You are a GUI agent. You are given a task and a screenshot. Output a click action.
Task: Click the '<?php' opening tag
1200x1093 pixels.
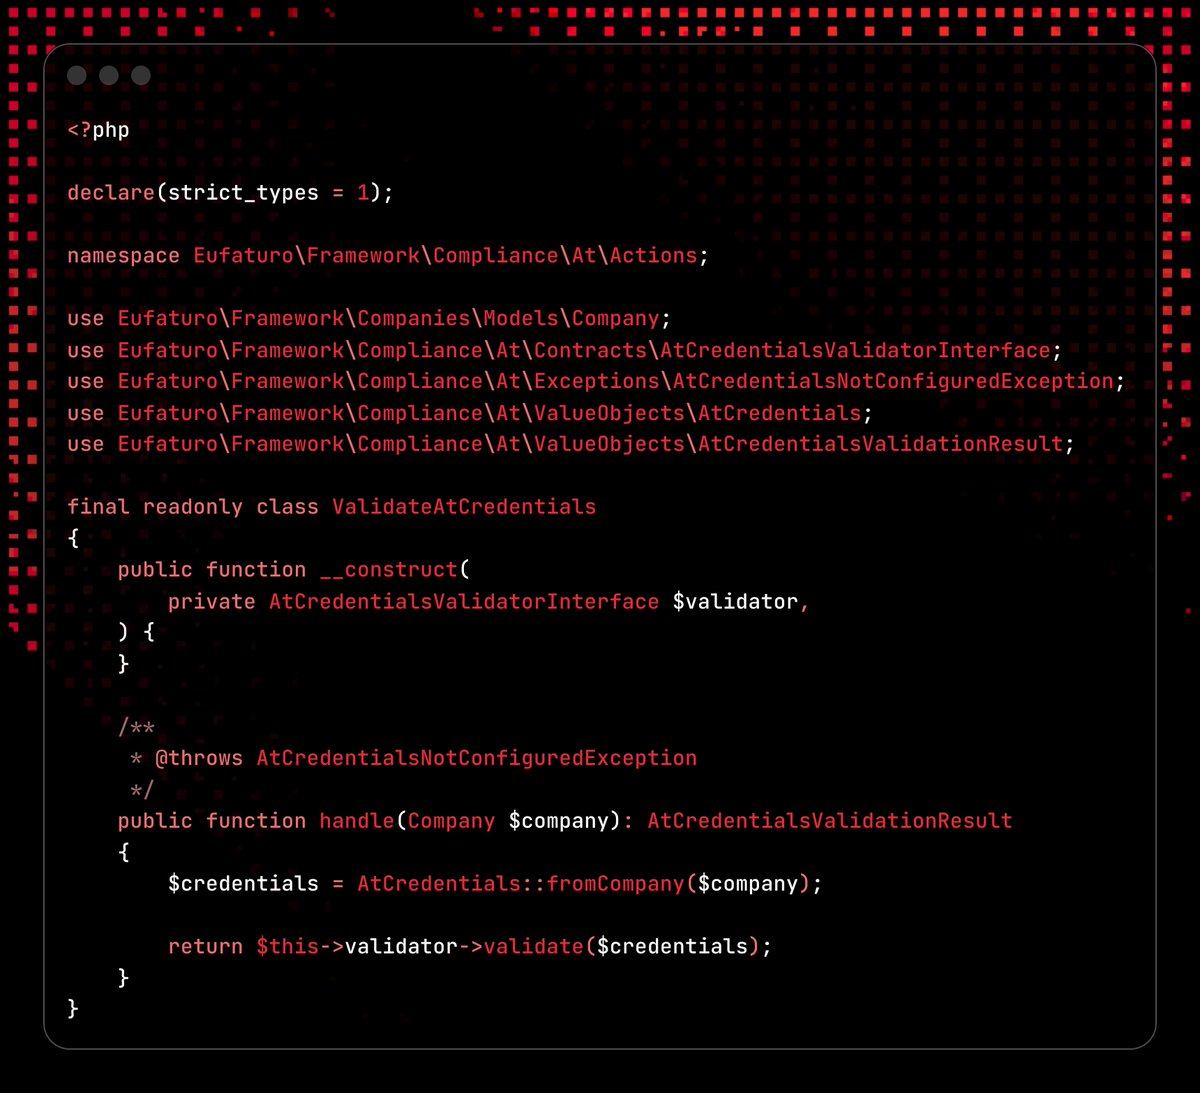(98, 130)
